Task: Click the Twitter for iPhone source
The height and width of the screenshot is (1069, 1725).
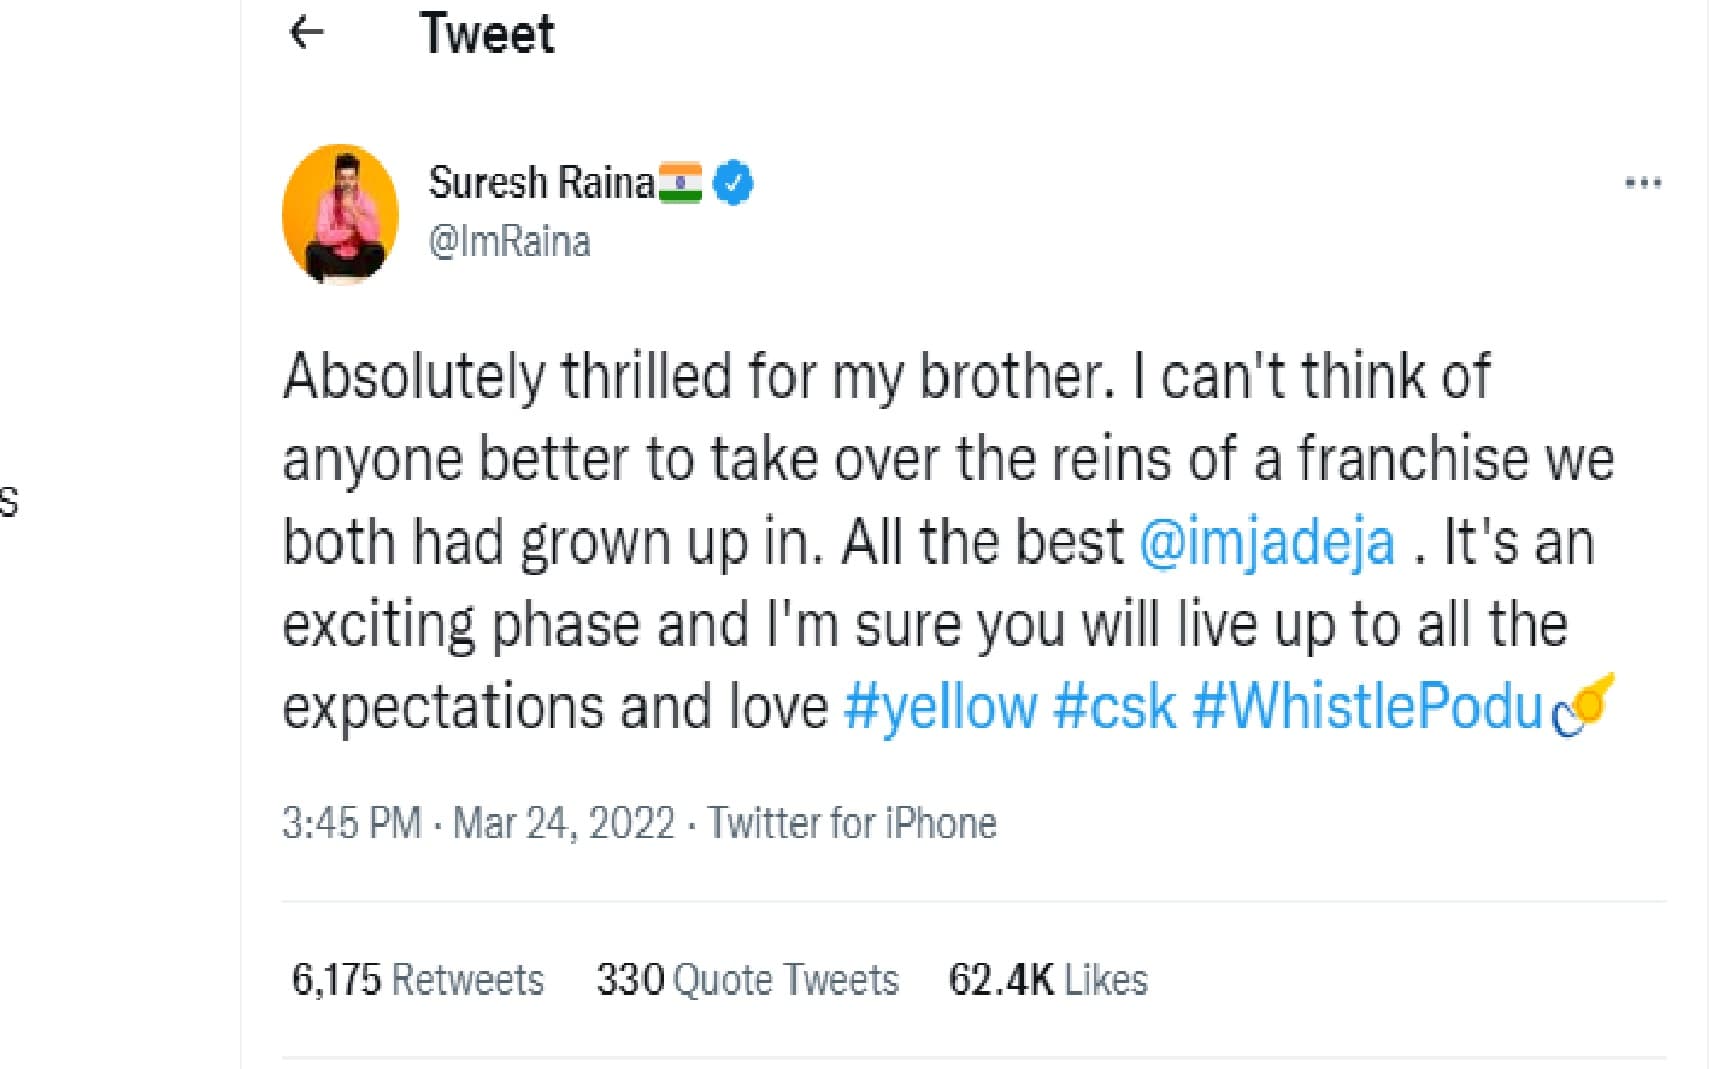Action: click(852, 823)
